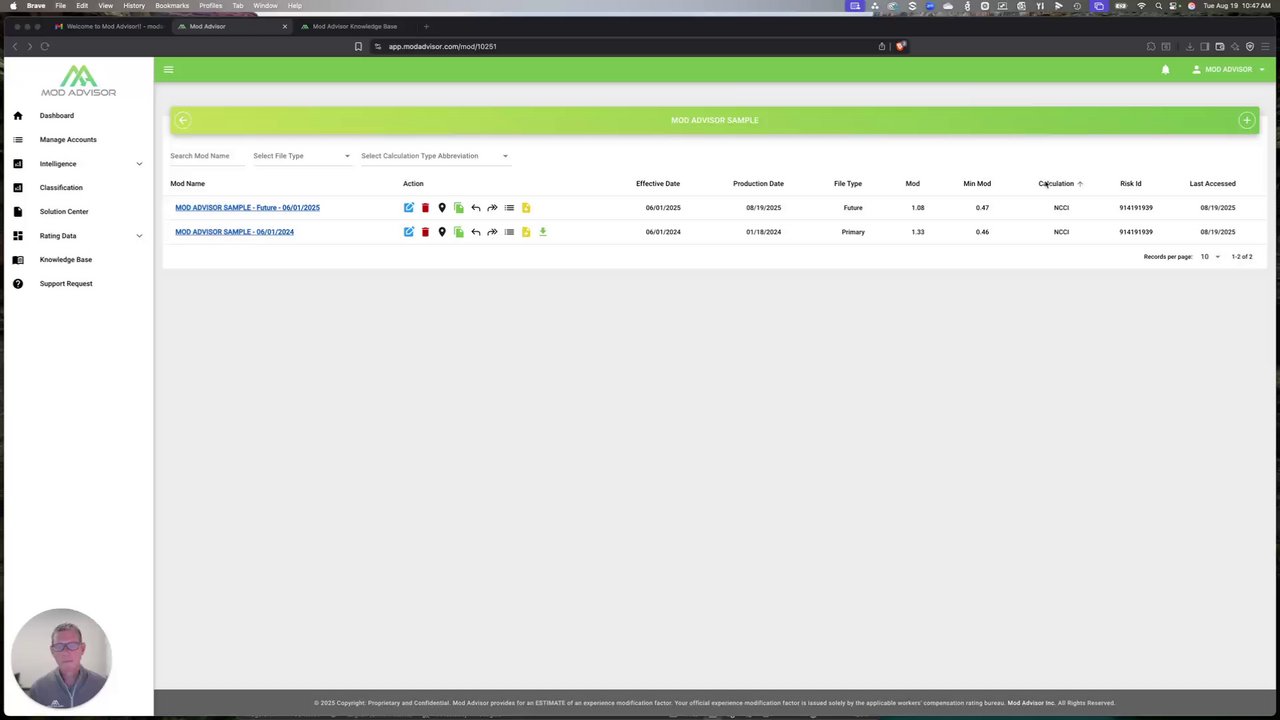The width and height of the screenshot is (1280, 720).
Task: Click forward arrow icon in the 06/01/2024 row
Action: (x=492, y=232)
